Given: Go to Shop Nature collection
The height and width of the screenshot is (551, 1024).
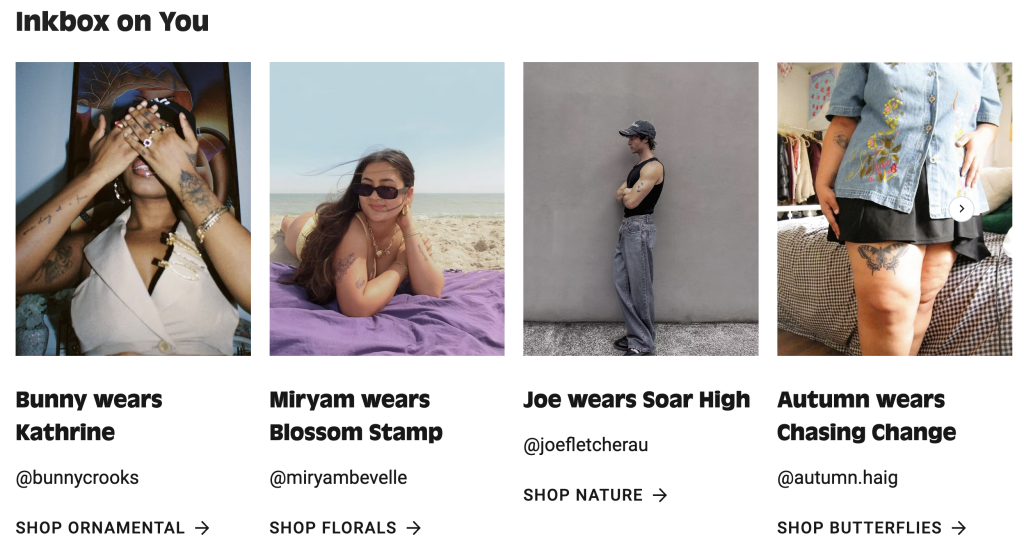Looking at the screenshot, I should tap(583, 495).
